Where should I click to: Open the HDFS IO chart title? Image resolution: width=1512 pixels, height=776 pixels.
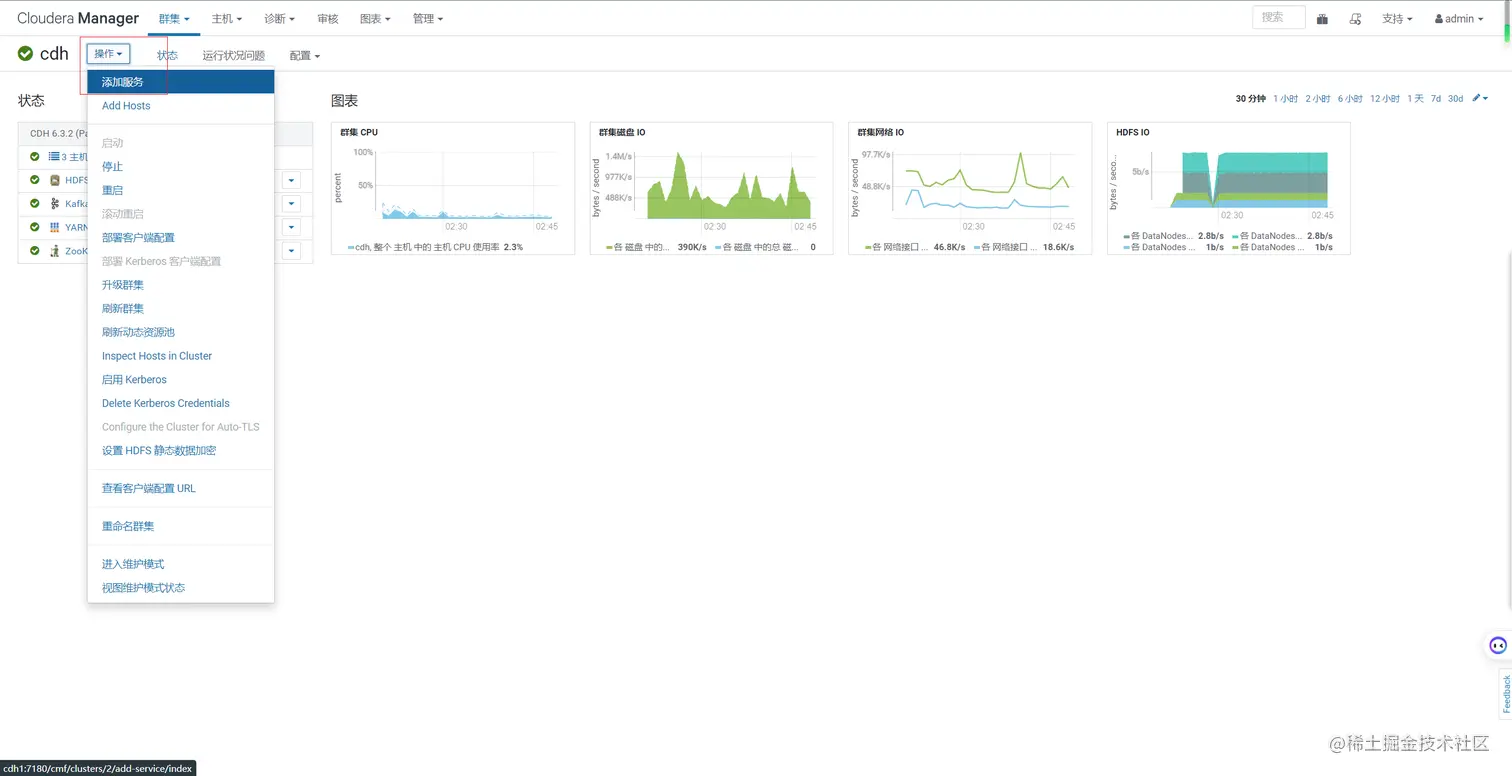coord(1132,132)
